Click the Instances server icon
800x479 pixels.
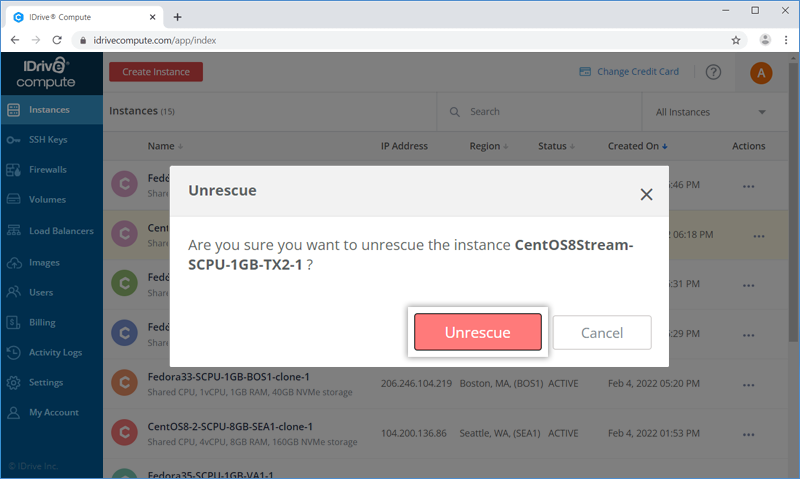tap(14, 110)
